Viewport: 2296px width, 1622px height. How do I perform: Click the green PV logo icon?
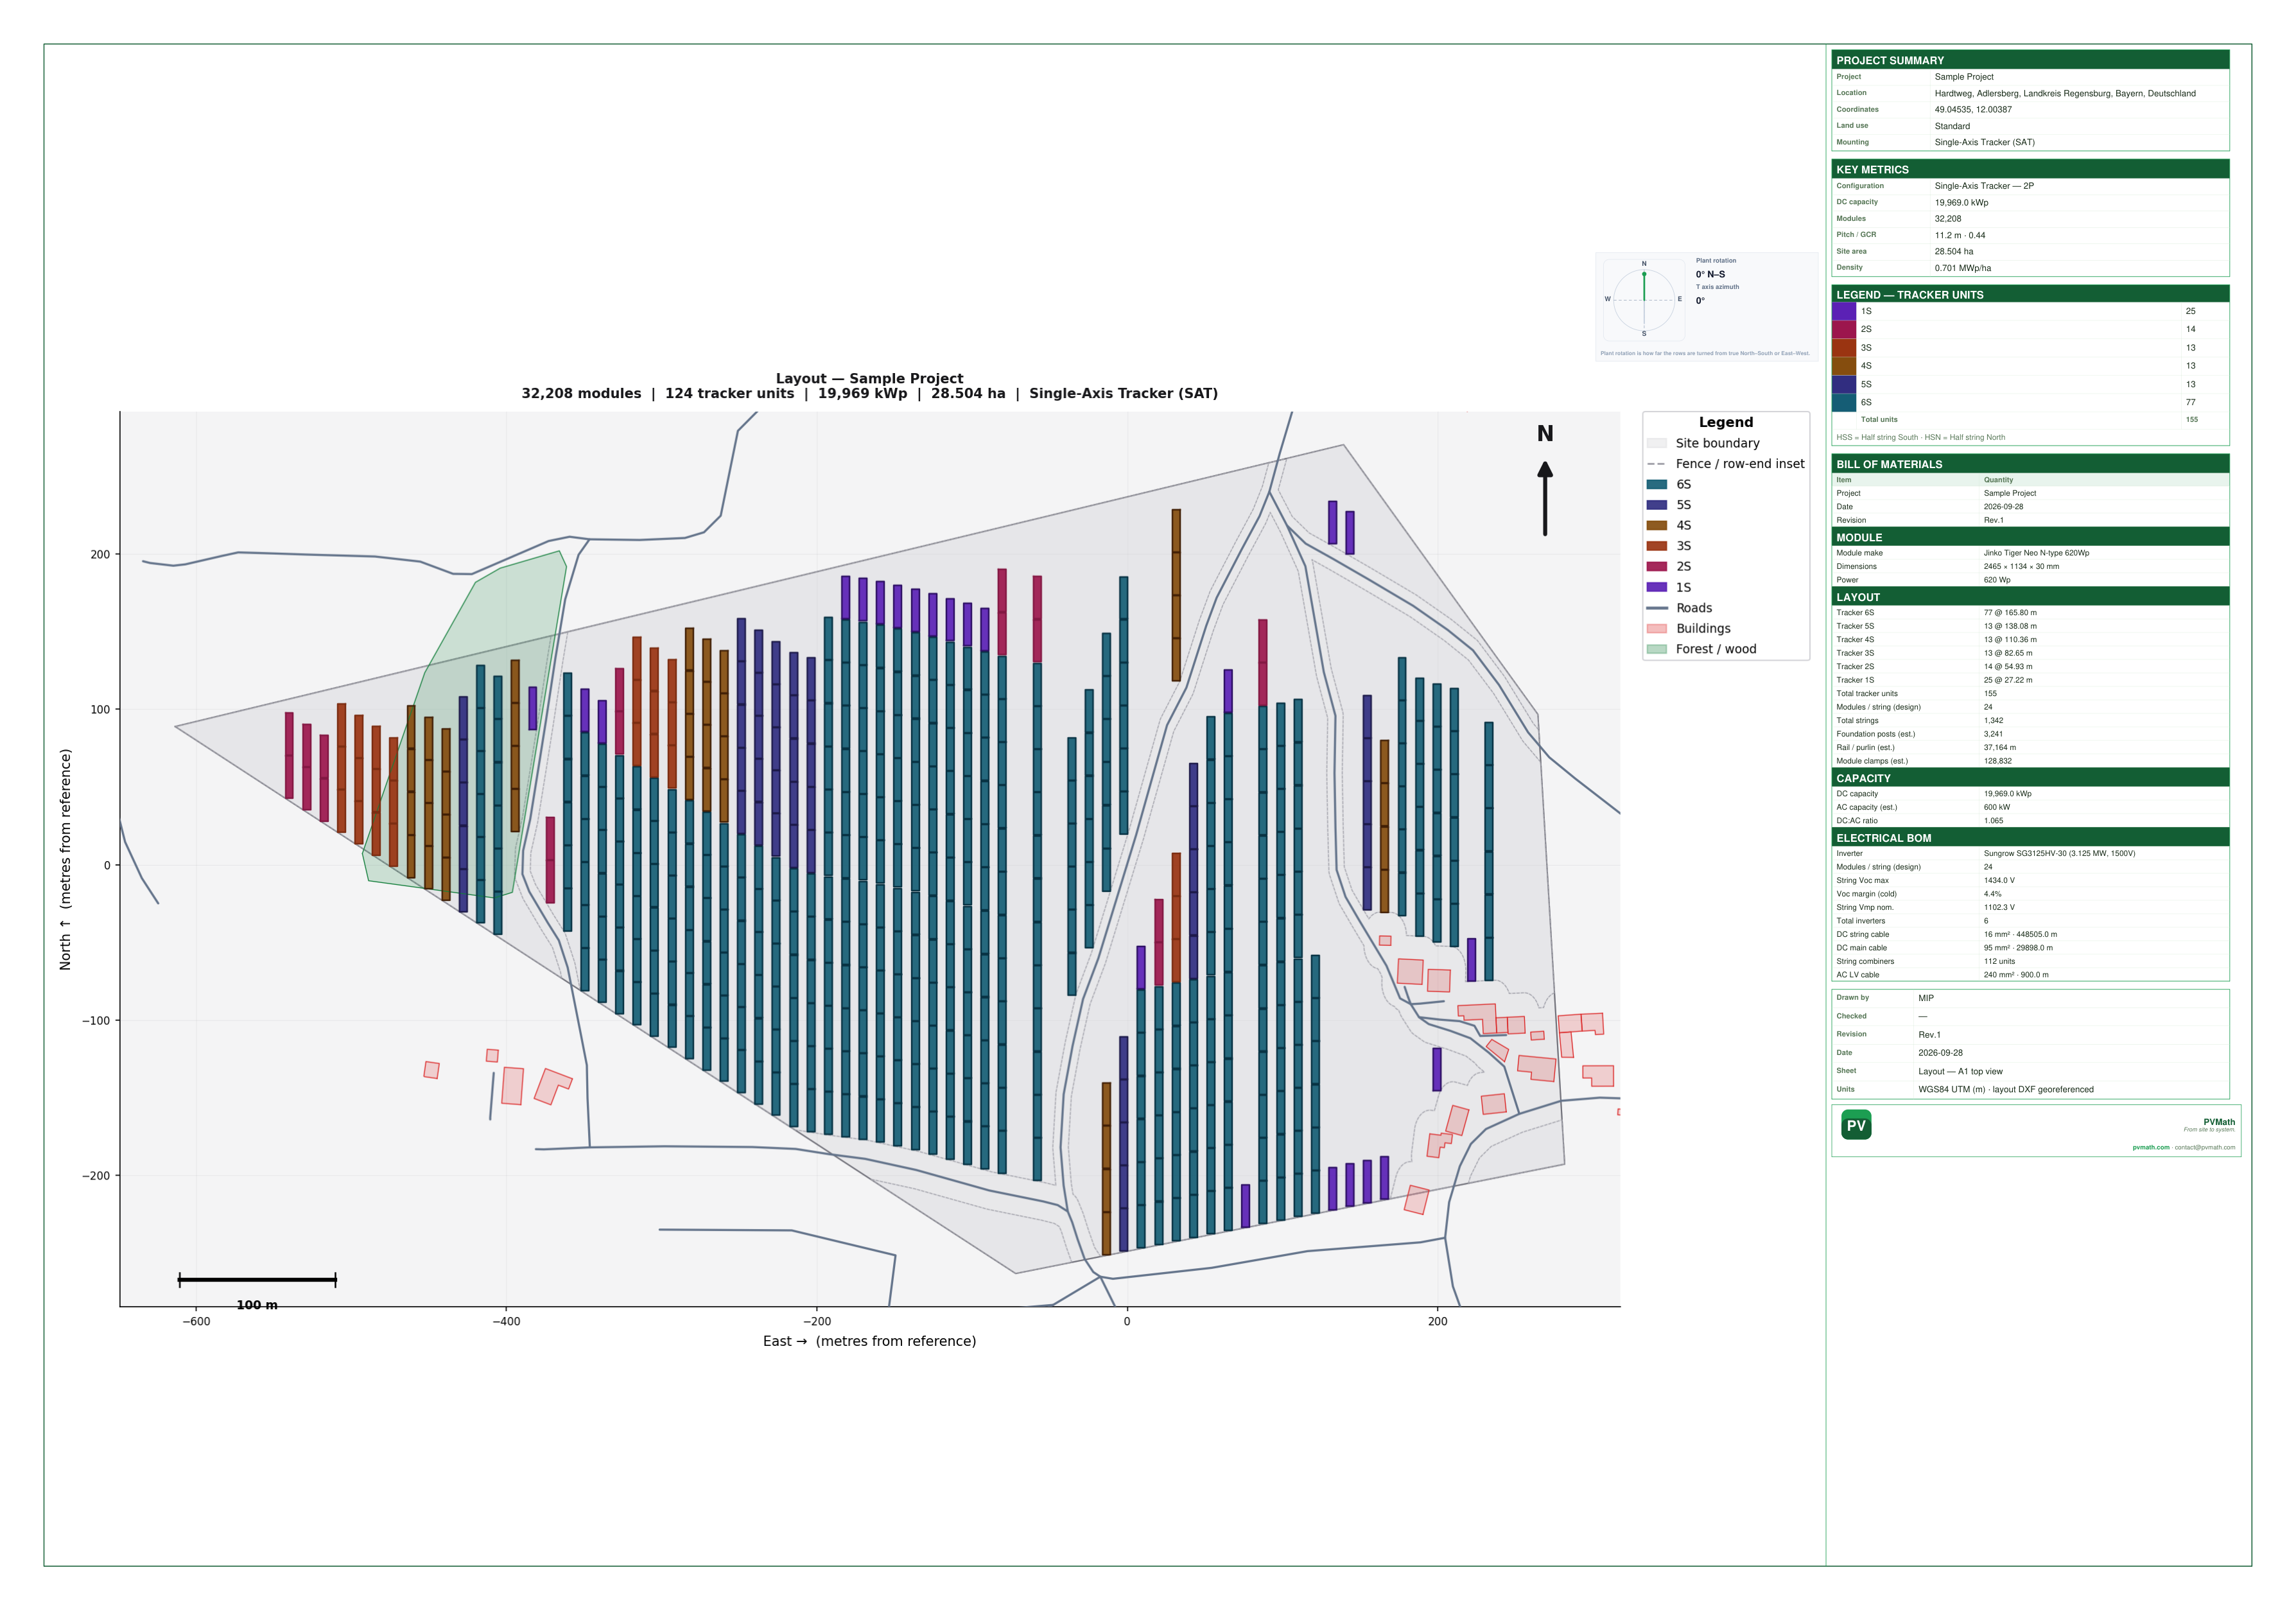click(1856, 1125)
